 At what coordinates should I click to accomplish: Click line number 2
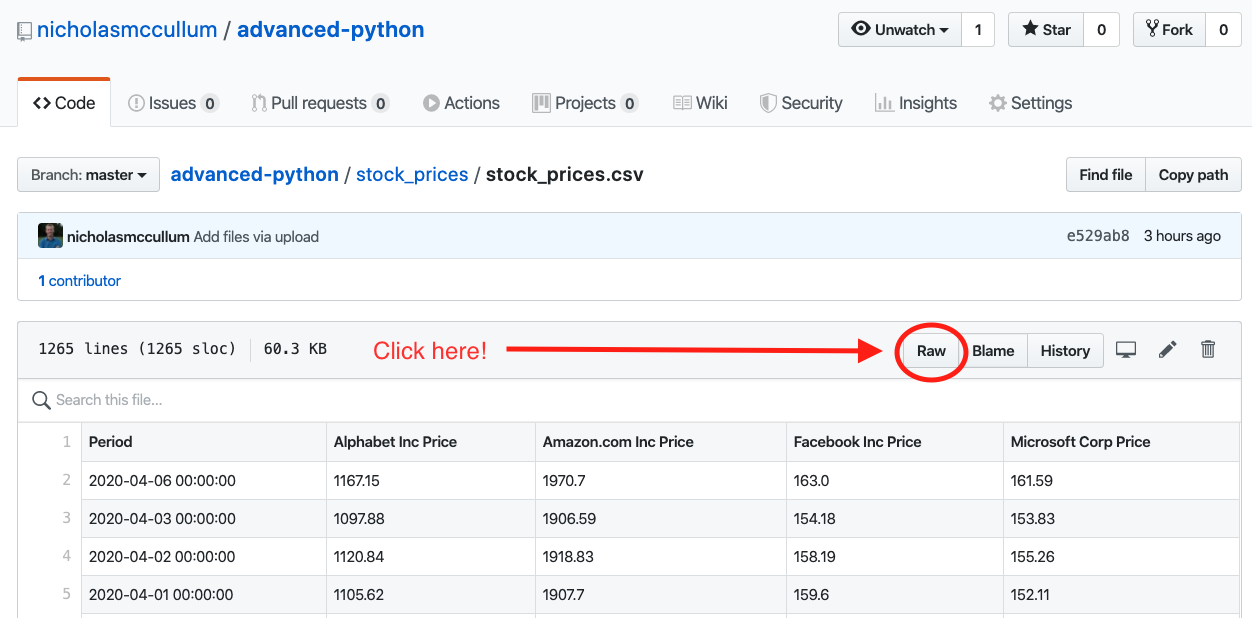click(67, 480)
